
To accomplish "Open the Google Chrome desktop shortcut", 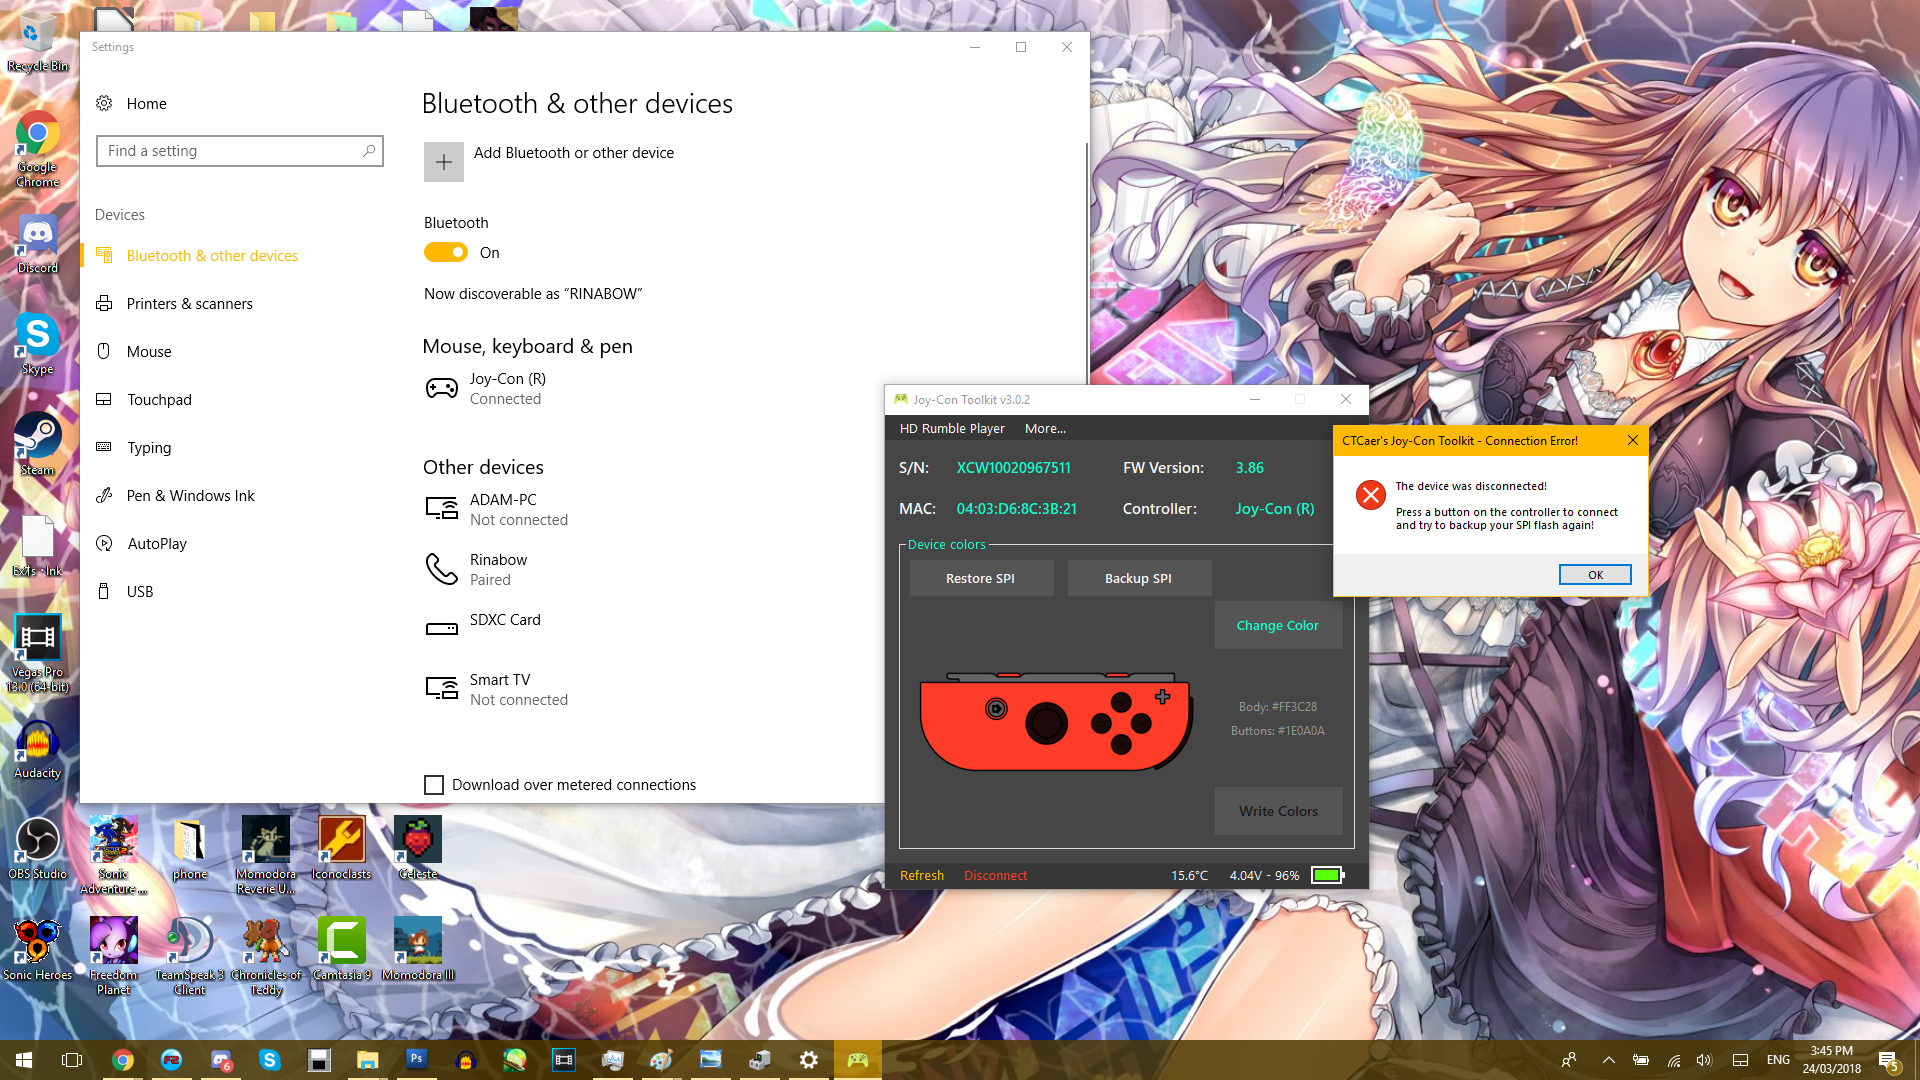I will [38, 149].
